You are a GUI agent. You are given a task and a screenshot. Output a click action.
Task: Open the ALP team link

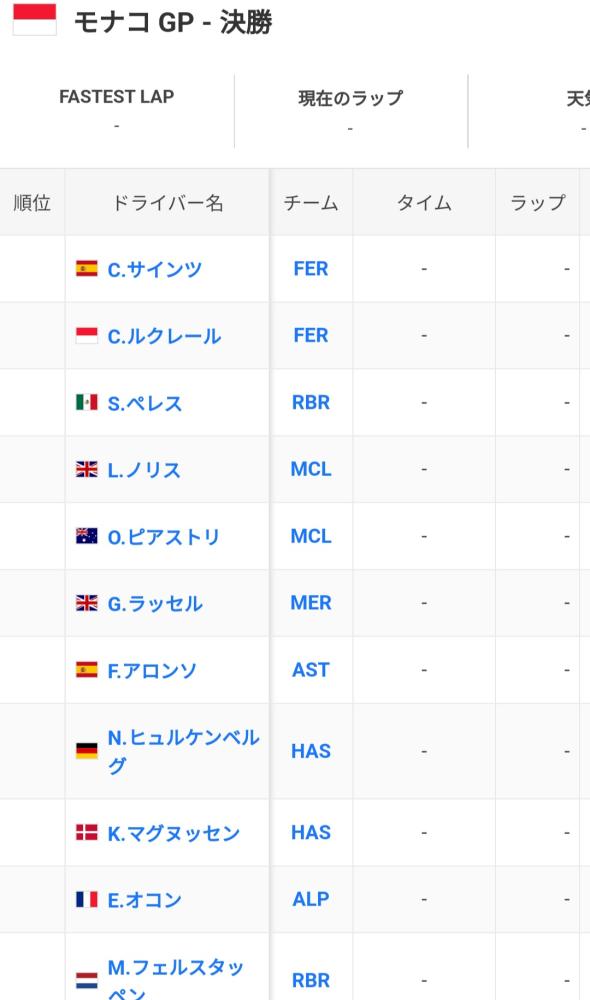point(311,899)
